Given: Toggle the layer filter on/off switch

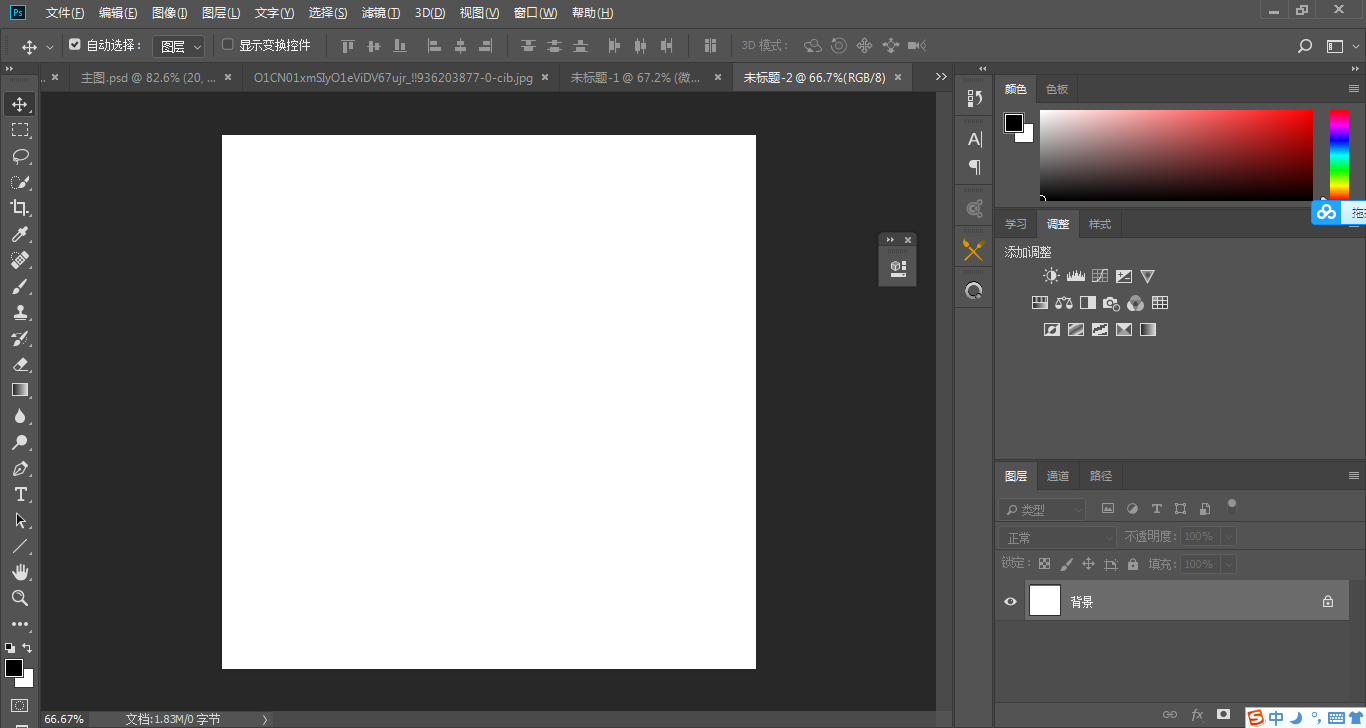Looking at the screenshot, I should click(1232, 505).
